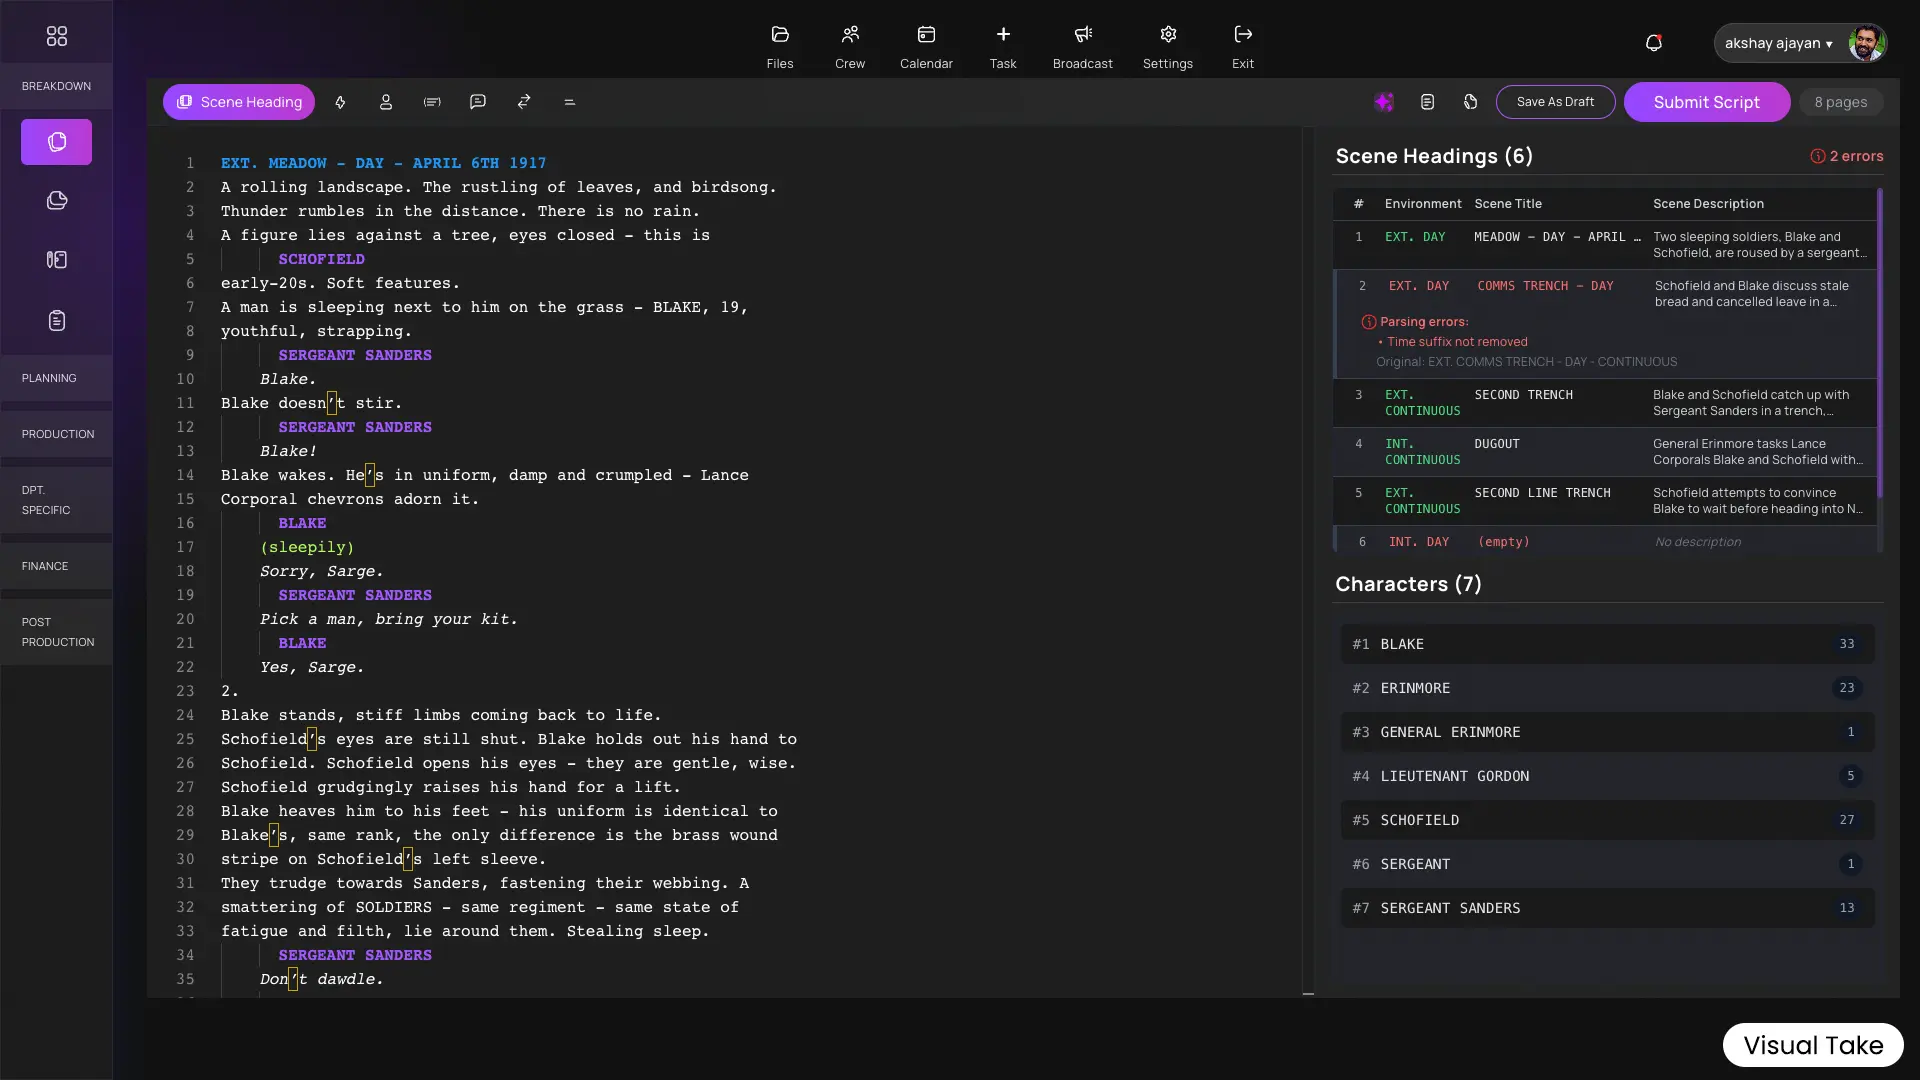Open the AI quick actions lightning tool

tap(340, 102)
